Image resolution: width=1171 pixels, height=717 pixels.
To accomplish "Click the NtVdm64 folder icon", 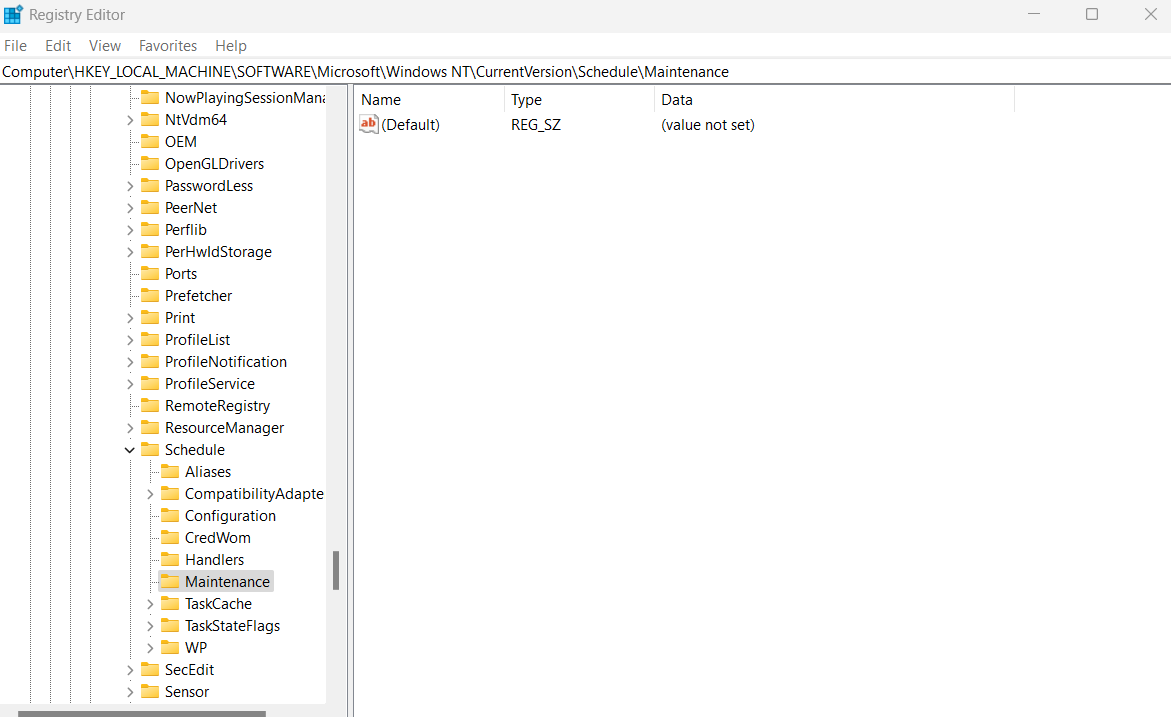I will (150, 120).
